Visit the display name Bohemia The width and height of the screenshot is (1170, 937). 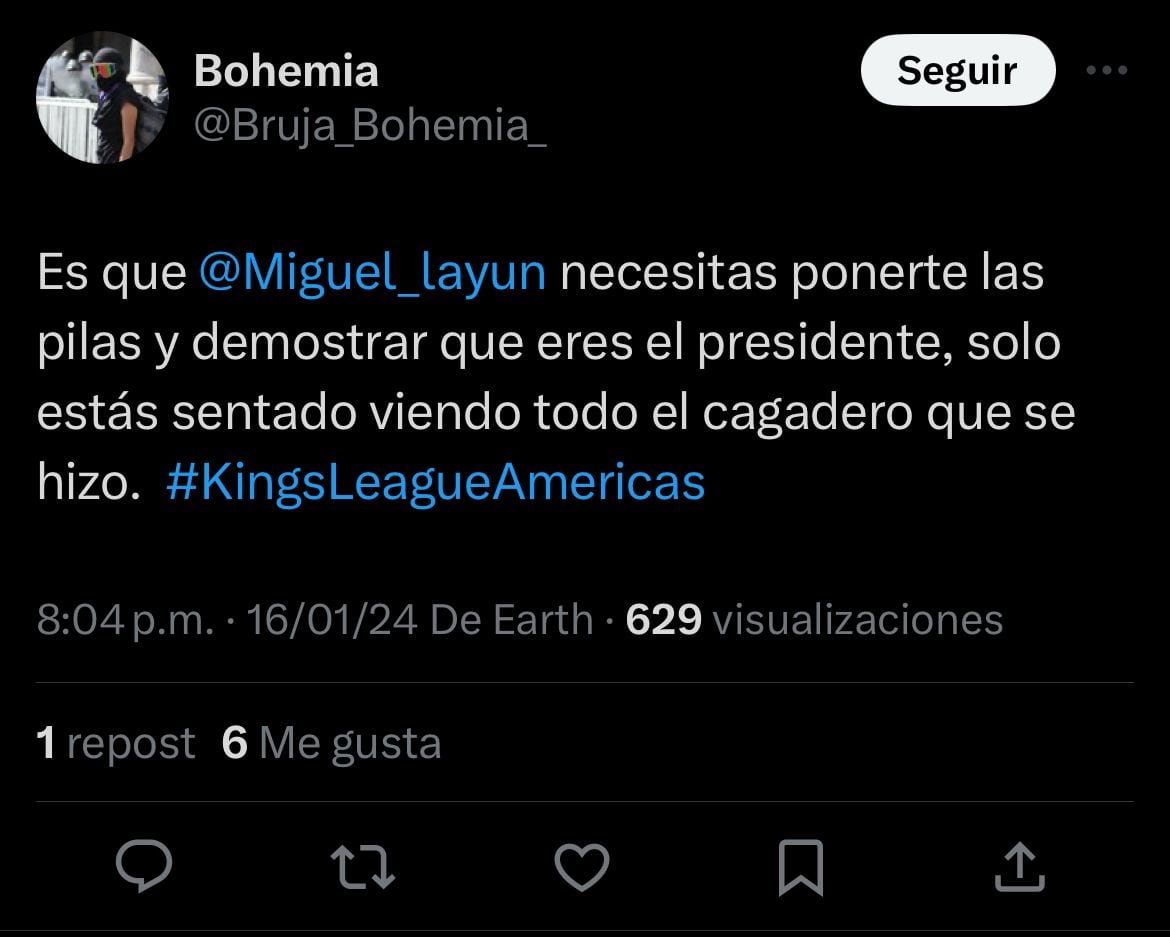tap(286, 70)
